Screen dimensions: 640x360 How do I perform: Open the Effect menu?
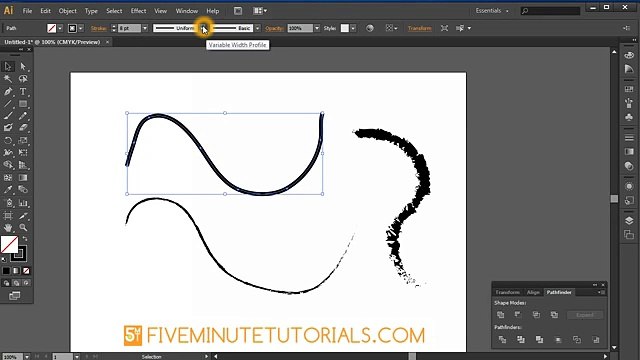[138, 11]
